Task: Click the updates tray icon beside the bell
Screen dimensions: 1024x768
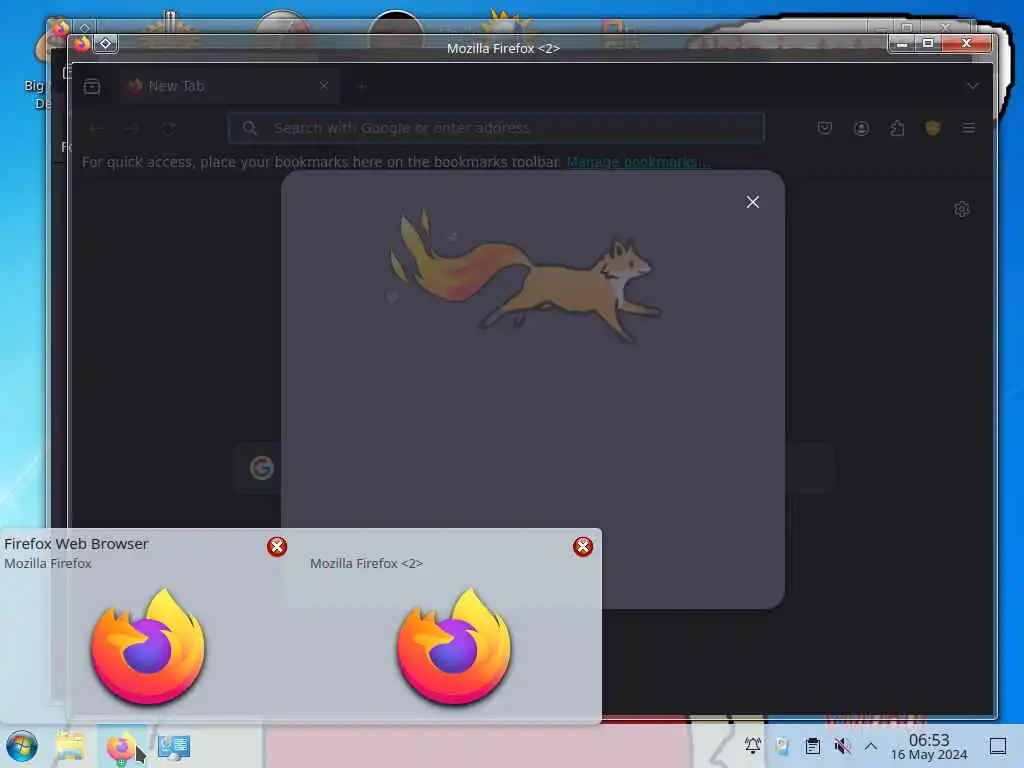Action: (x=782, y=745)
